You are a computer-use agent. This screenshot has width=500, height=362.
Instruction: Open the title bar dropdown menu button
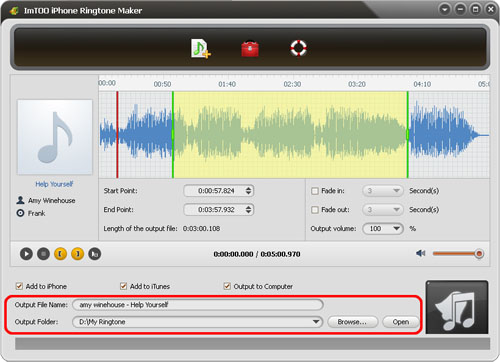[x=445, y=9]
